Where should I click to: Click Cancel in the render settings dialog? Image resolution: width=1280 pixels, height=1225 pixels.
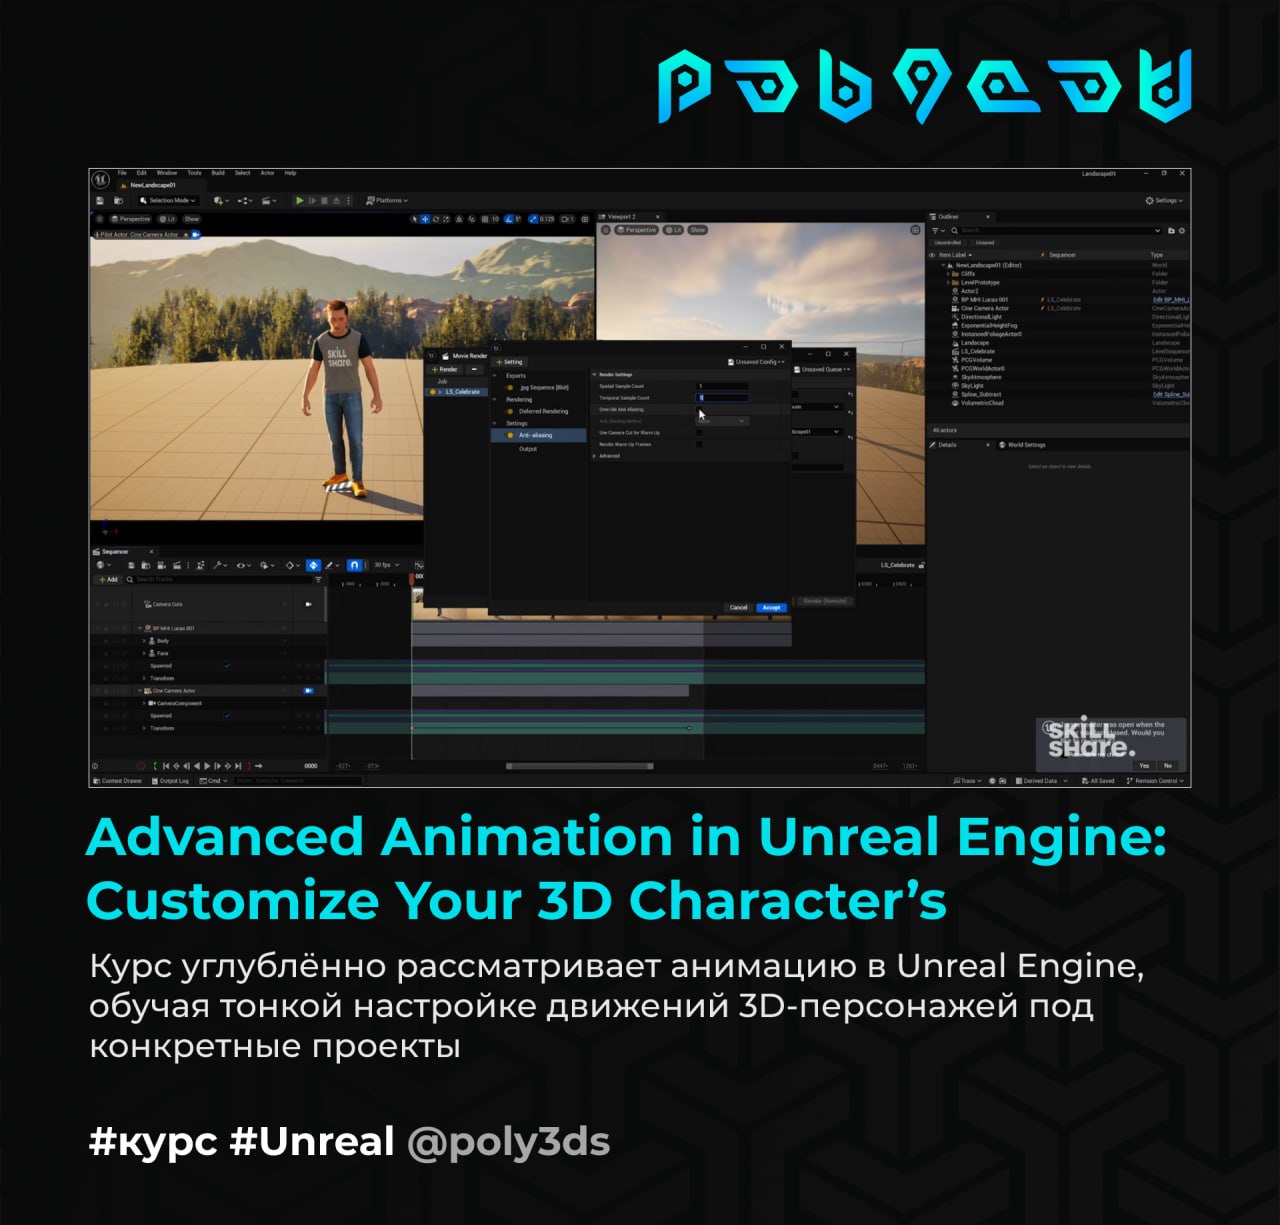point(738,607)
